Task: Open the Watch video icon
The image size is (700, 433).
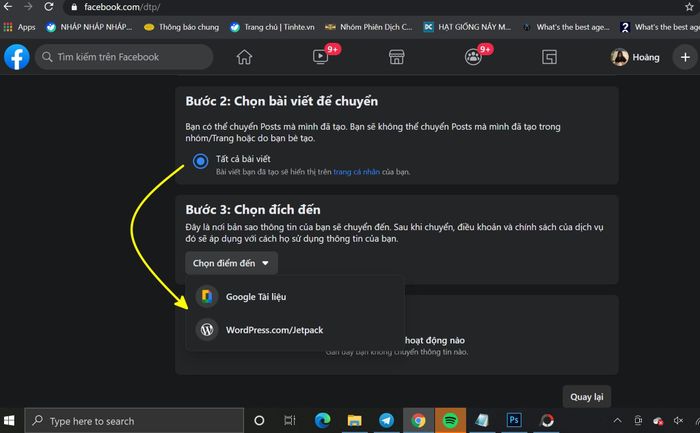Action: tap(321, 57)
